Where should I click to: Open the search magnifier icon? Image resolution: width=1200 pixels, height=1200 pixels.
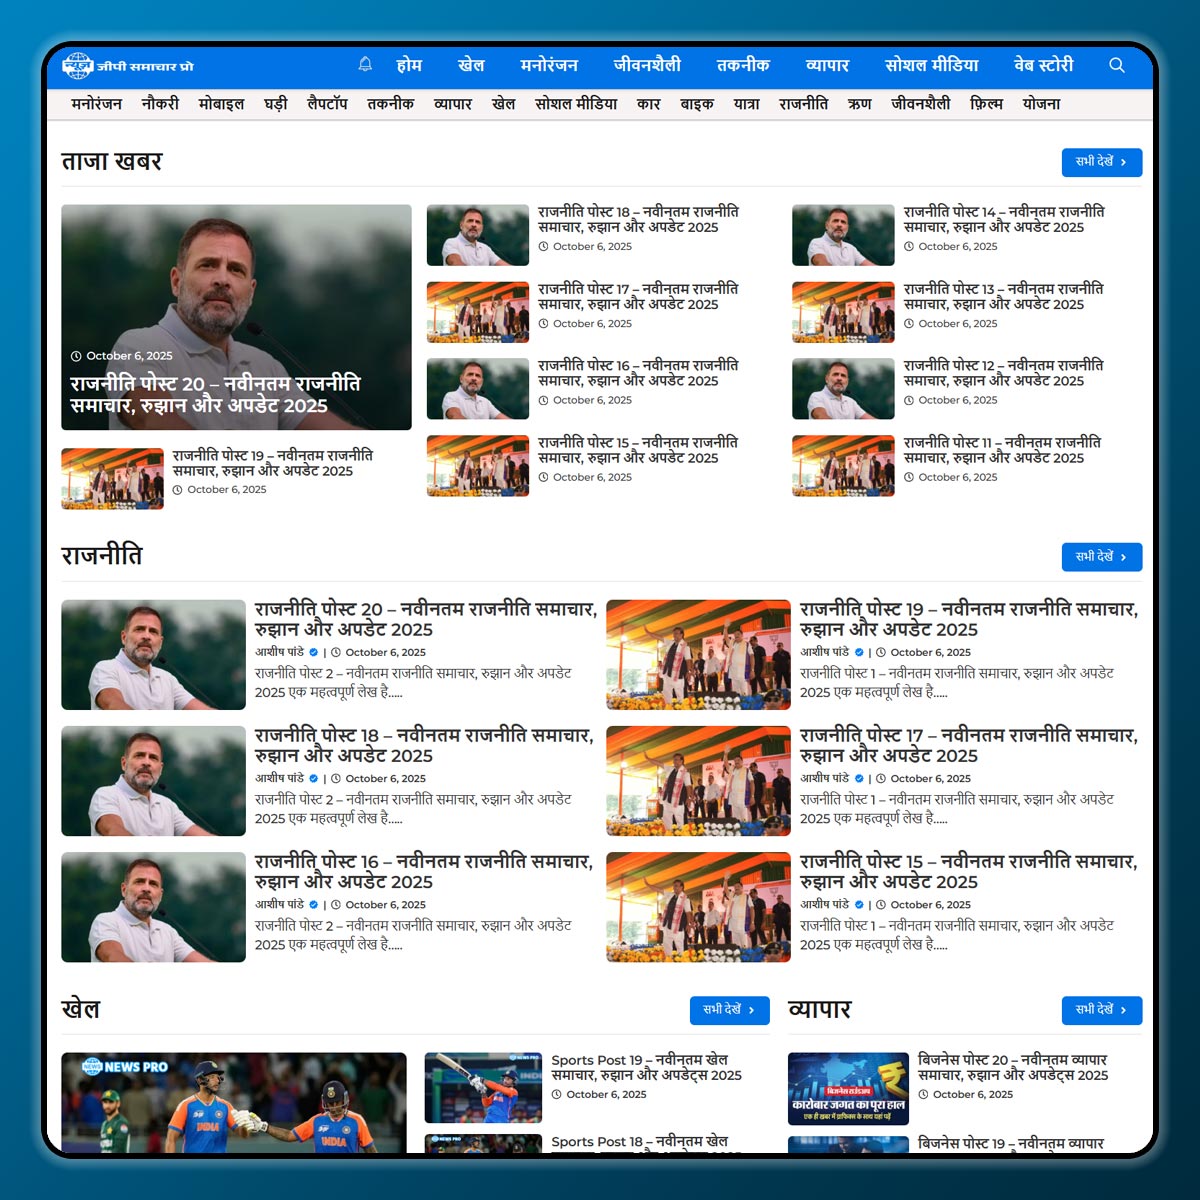(x=1117, y=65)
